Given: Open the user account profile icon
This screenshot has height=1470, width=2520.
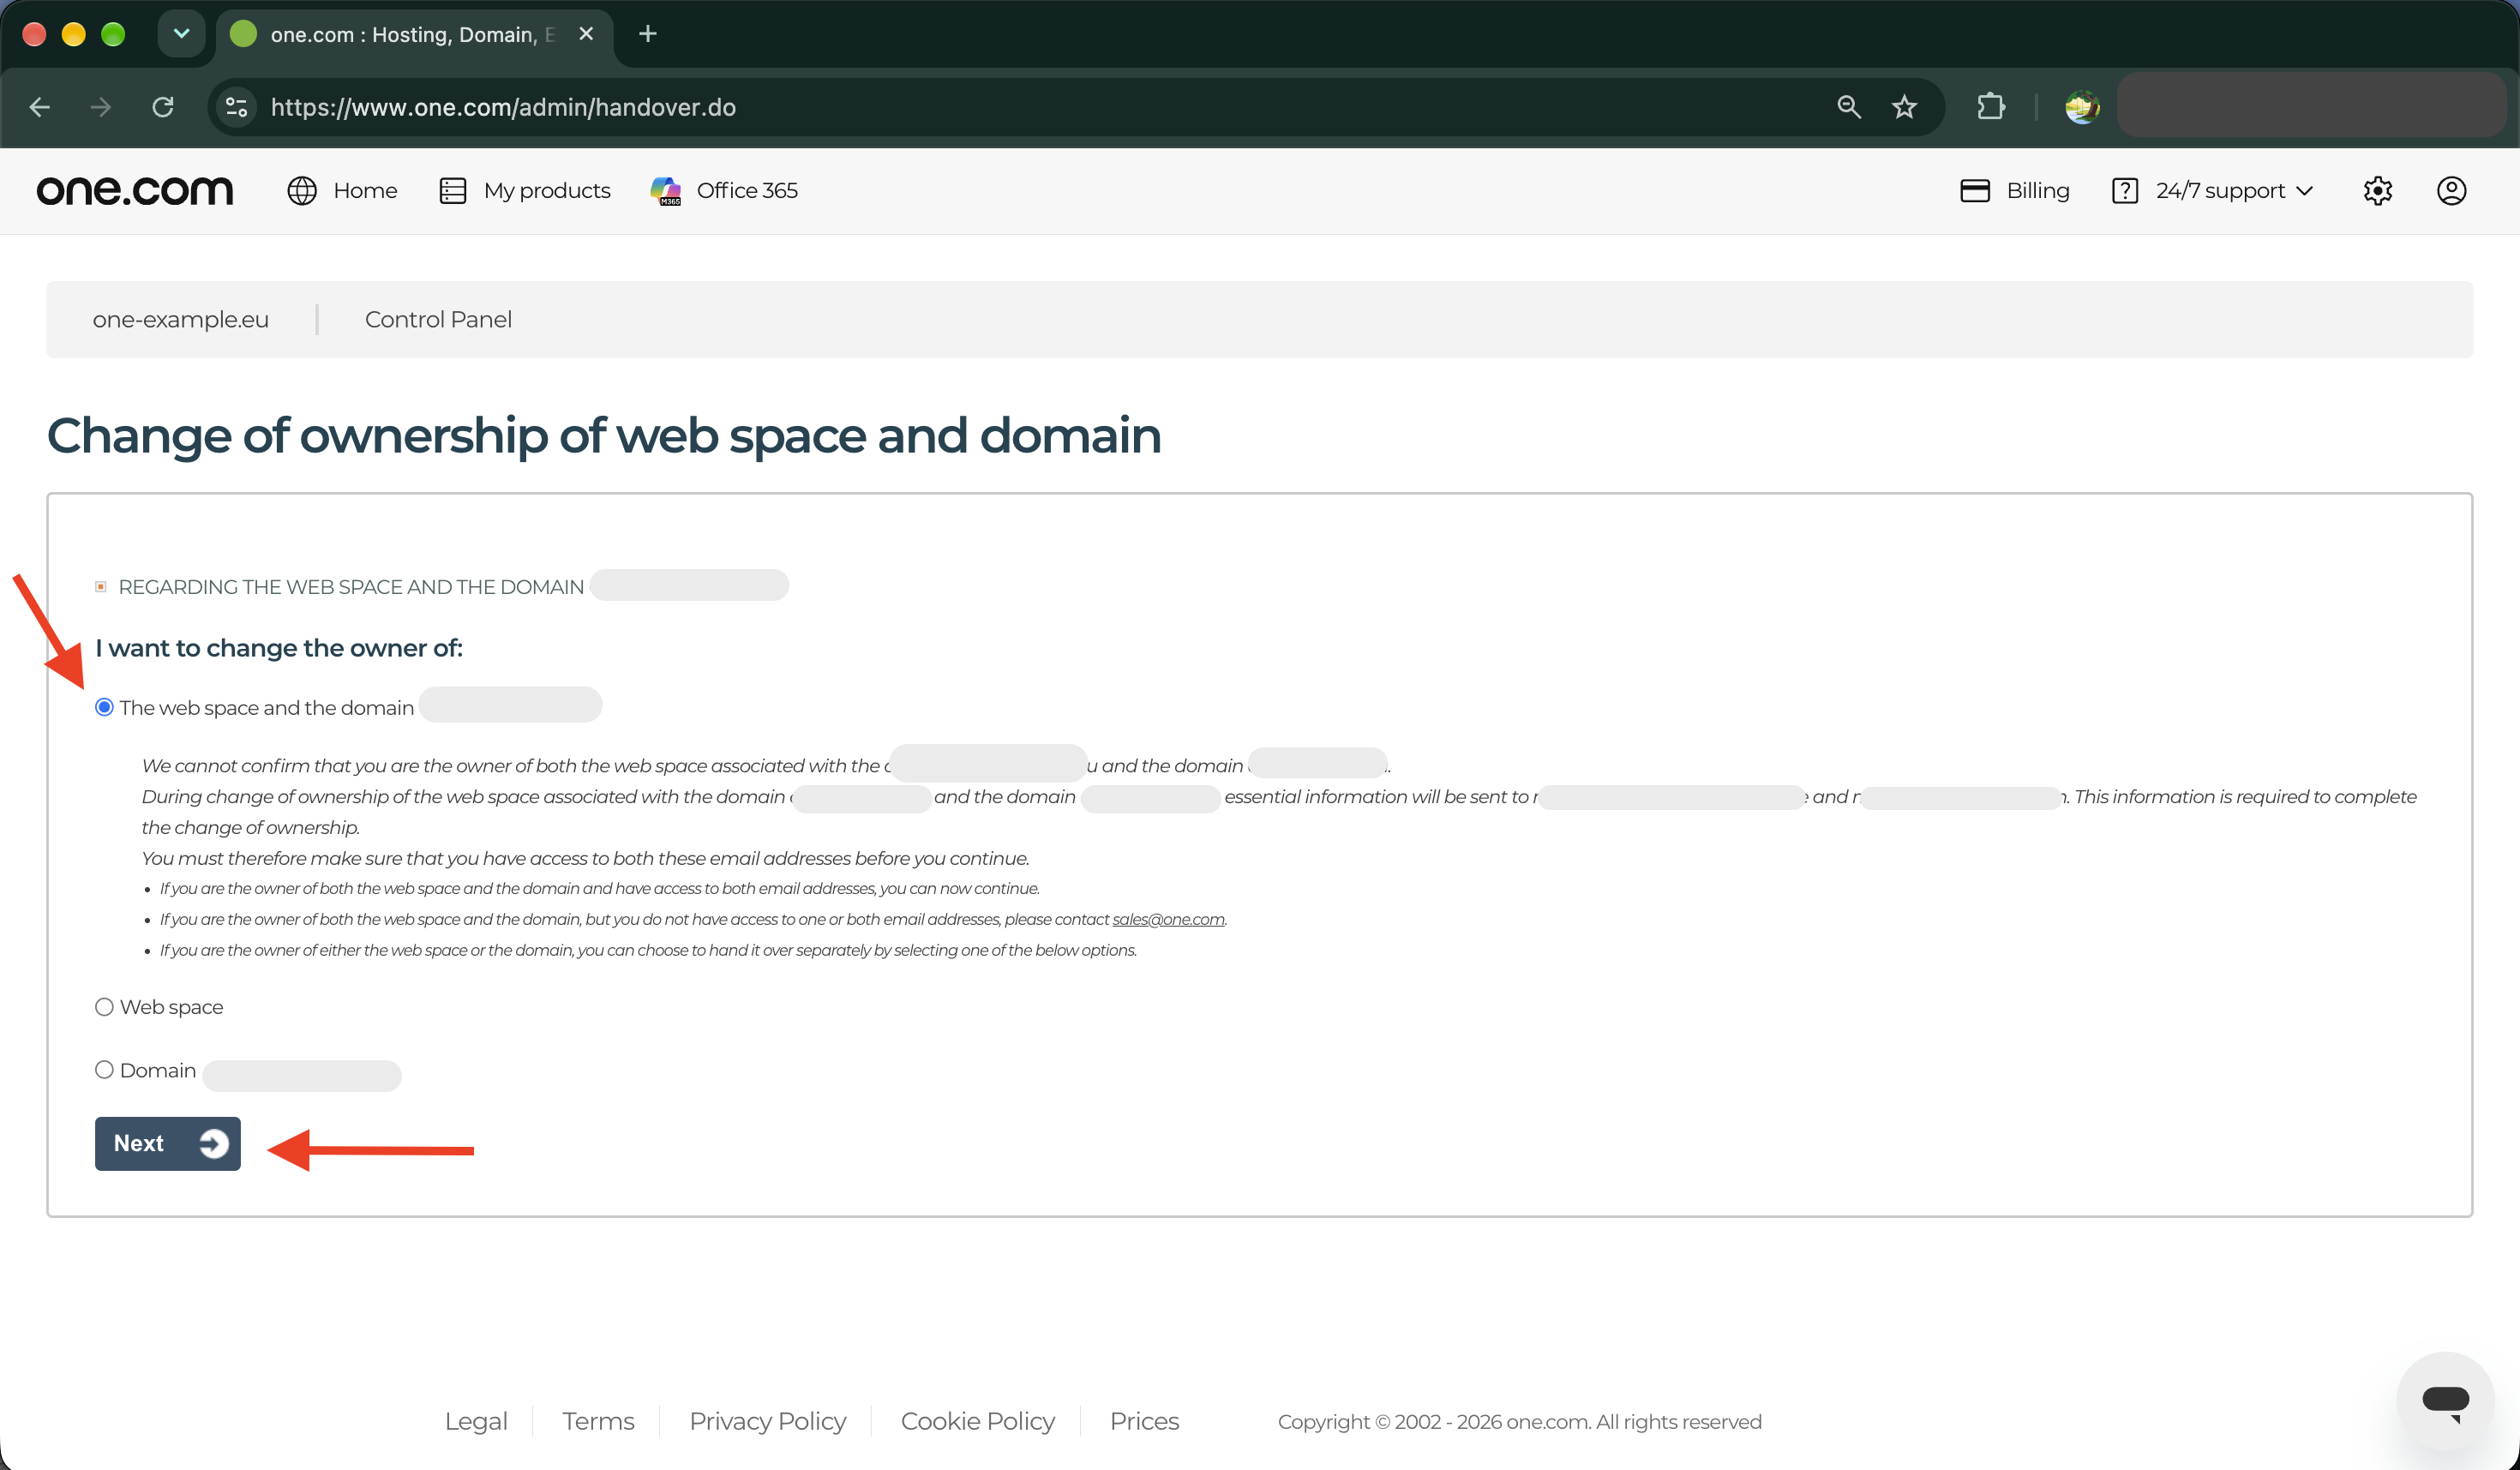Looking at the screenshot, I should [2452, 190].
